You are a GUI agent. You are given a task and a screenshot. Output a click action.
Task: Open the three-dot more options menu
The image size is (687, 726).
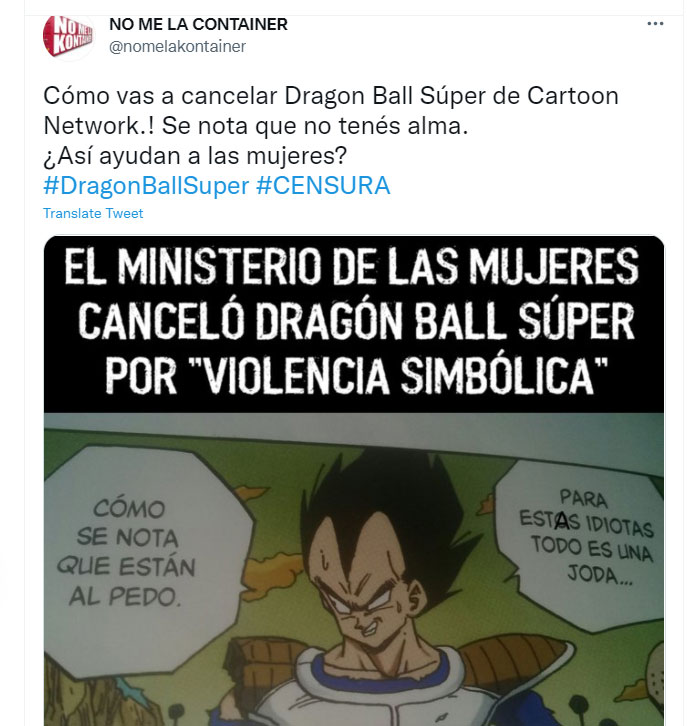tap(655, 24)
